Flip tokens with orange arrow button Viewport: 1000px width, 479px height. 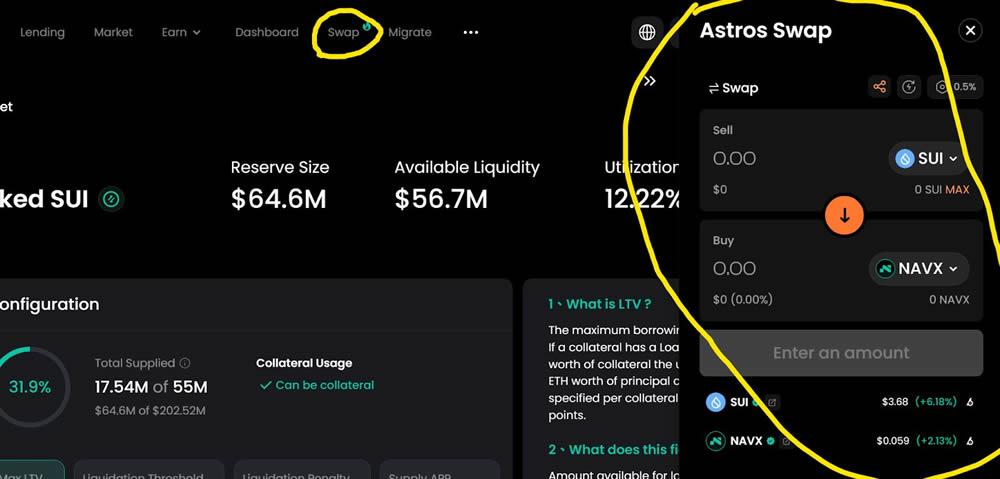coord(844,216)
